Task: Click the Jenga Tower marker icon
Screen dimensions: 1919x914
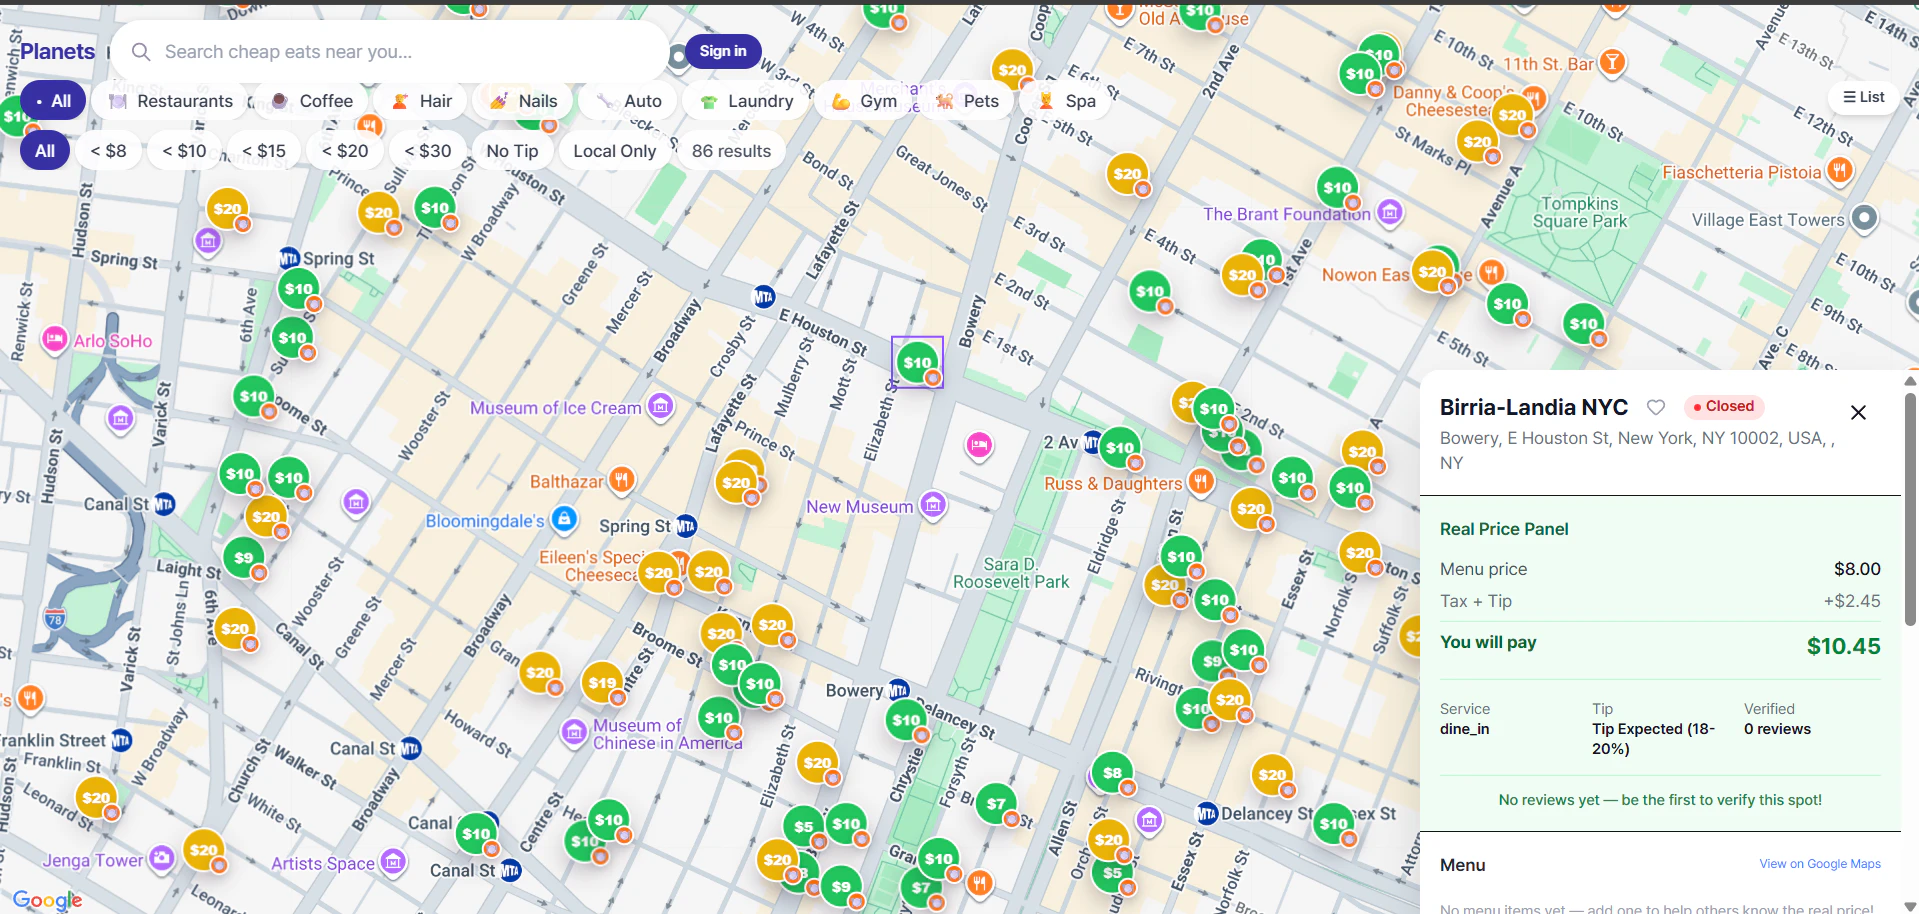Action: click(161, 858)
